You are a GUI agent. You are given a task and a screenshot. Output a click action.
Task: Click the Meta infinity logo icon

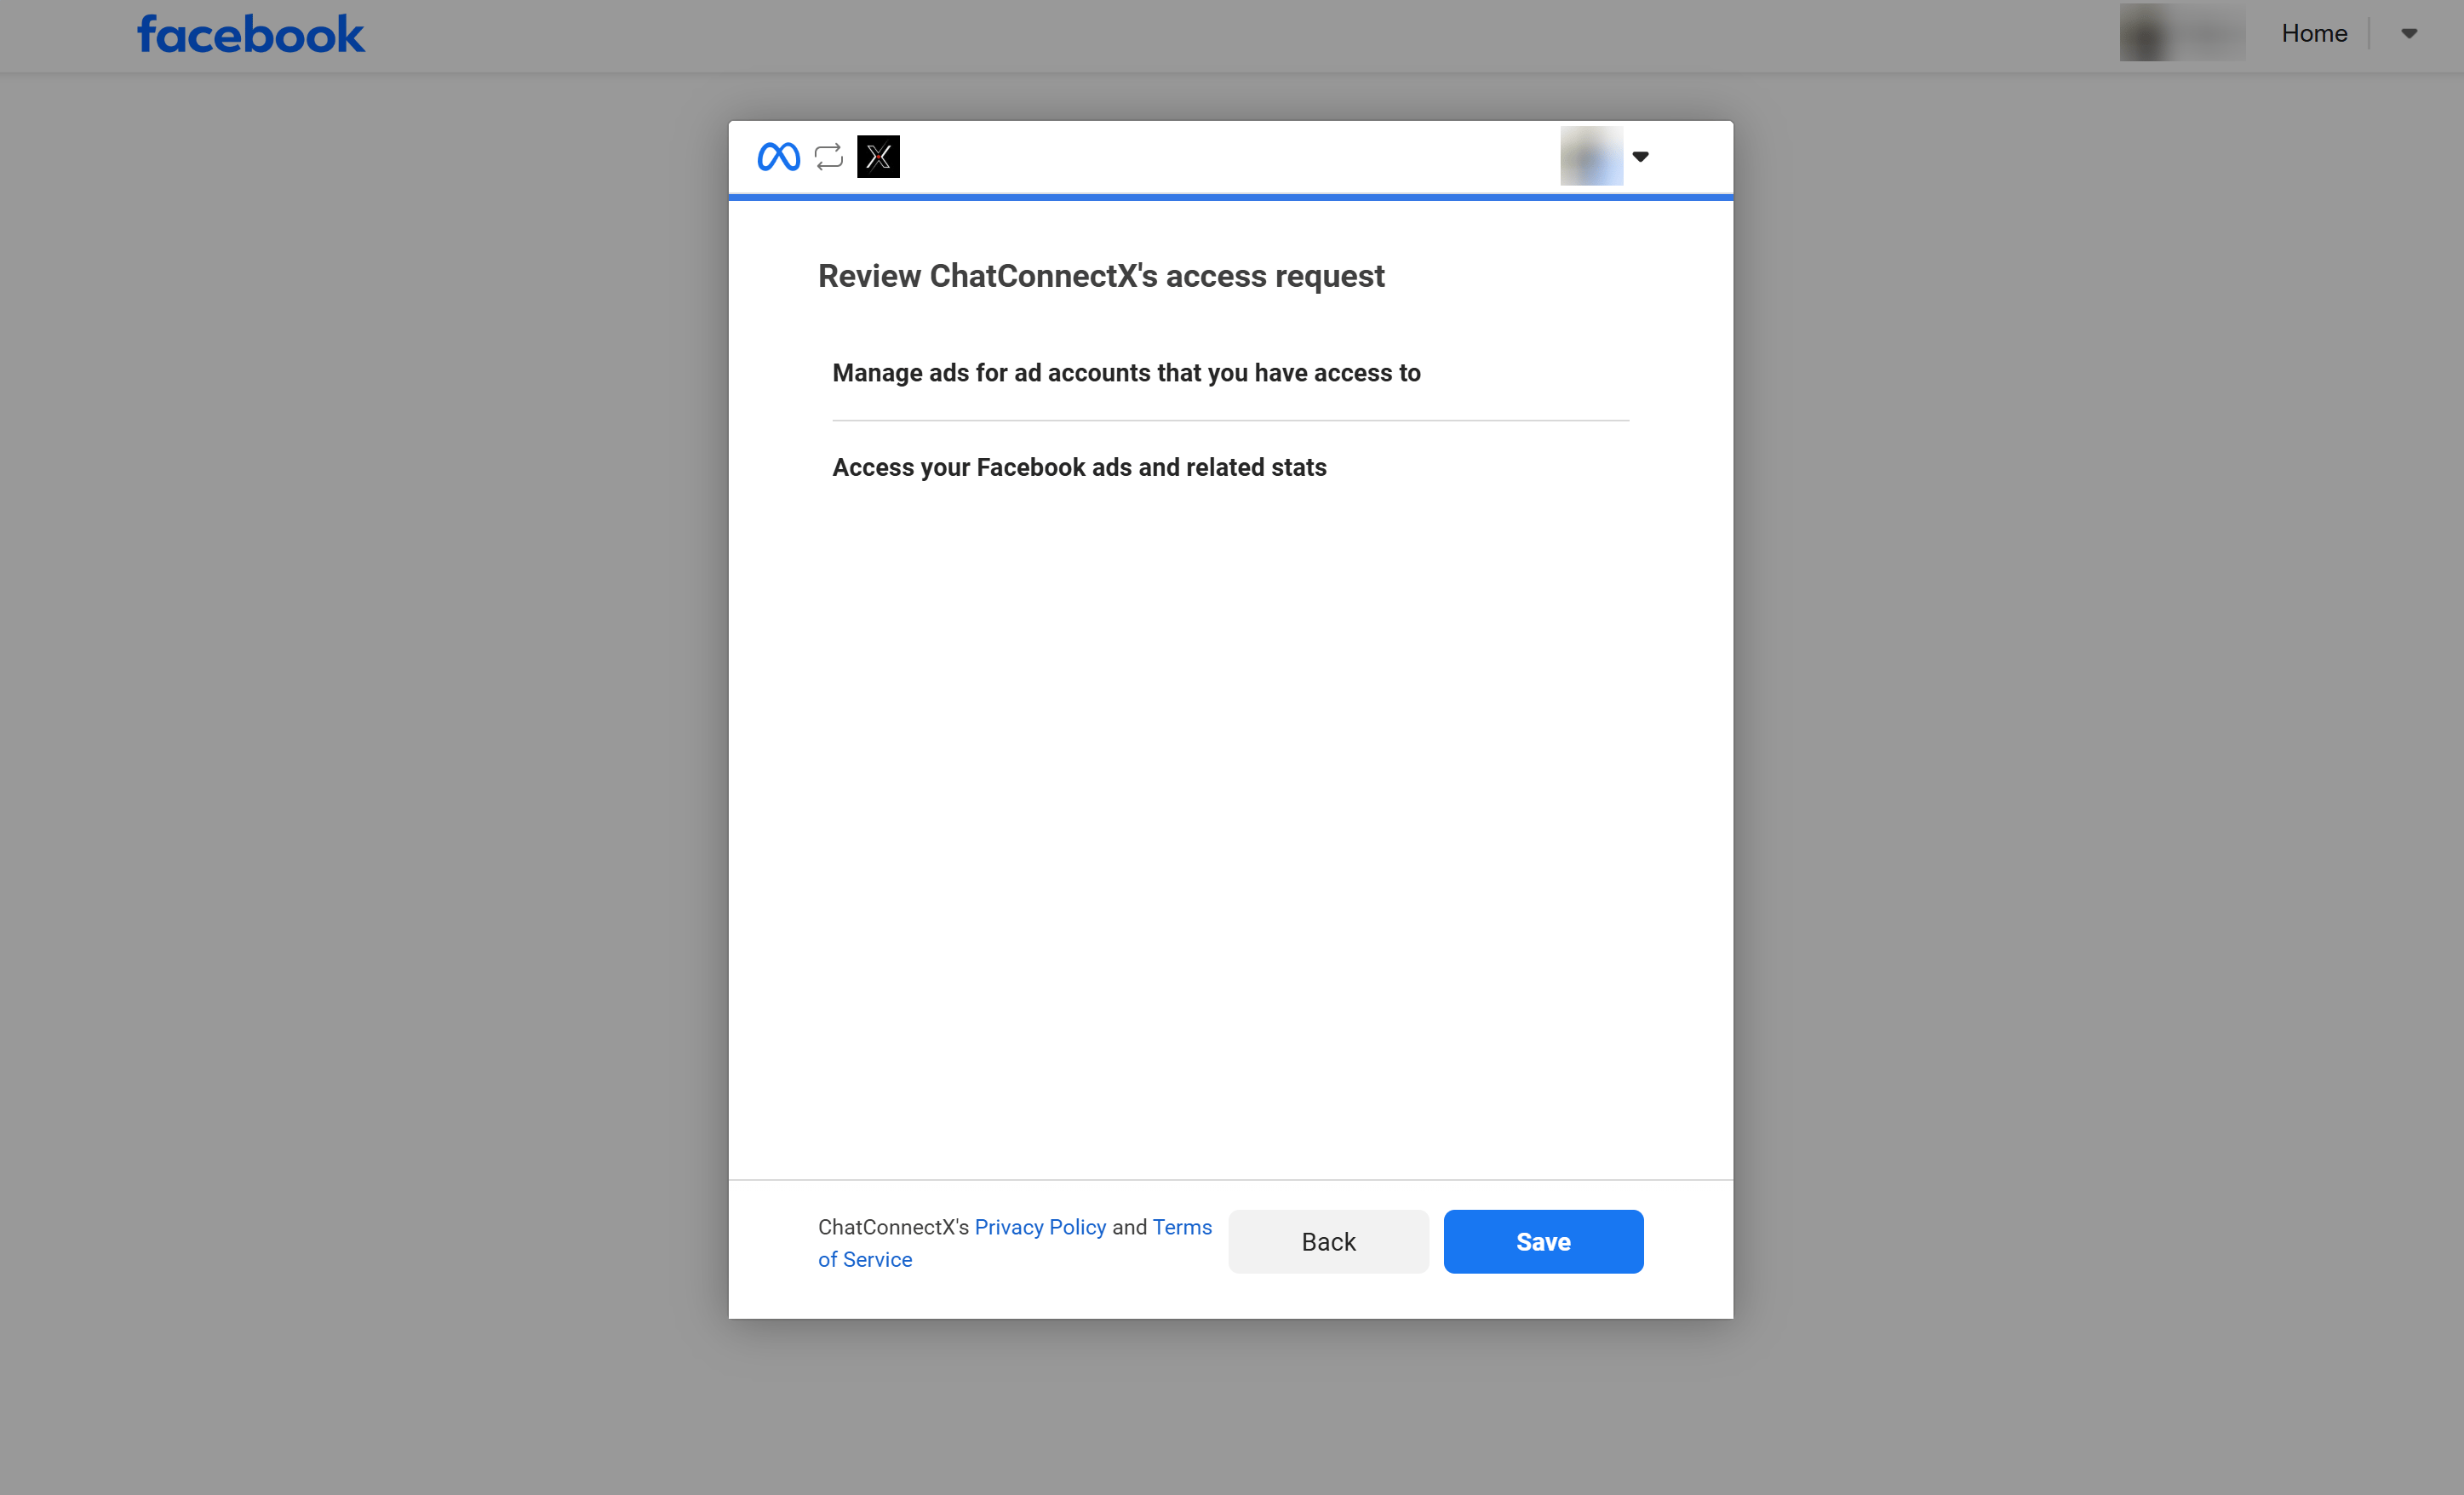click(778, 157)
